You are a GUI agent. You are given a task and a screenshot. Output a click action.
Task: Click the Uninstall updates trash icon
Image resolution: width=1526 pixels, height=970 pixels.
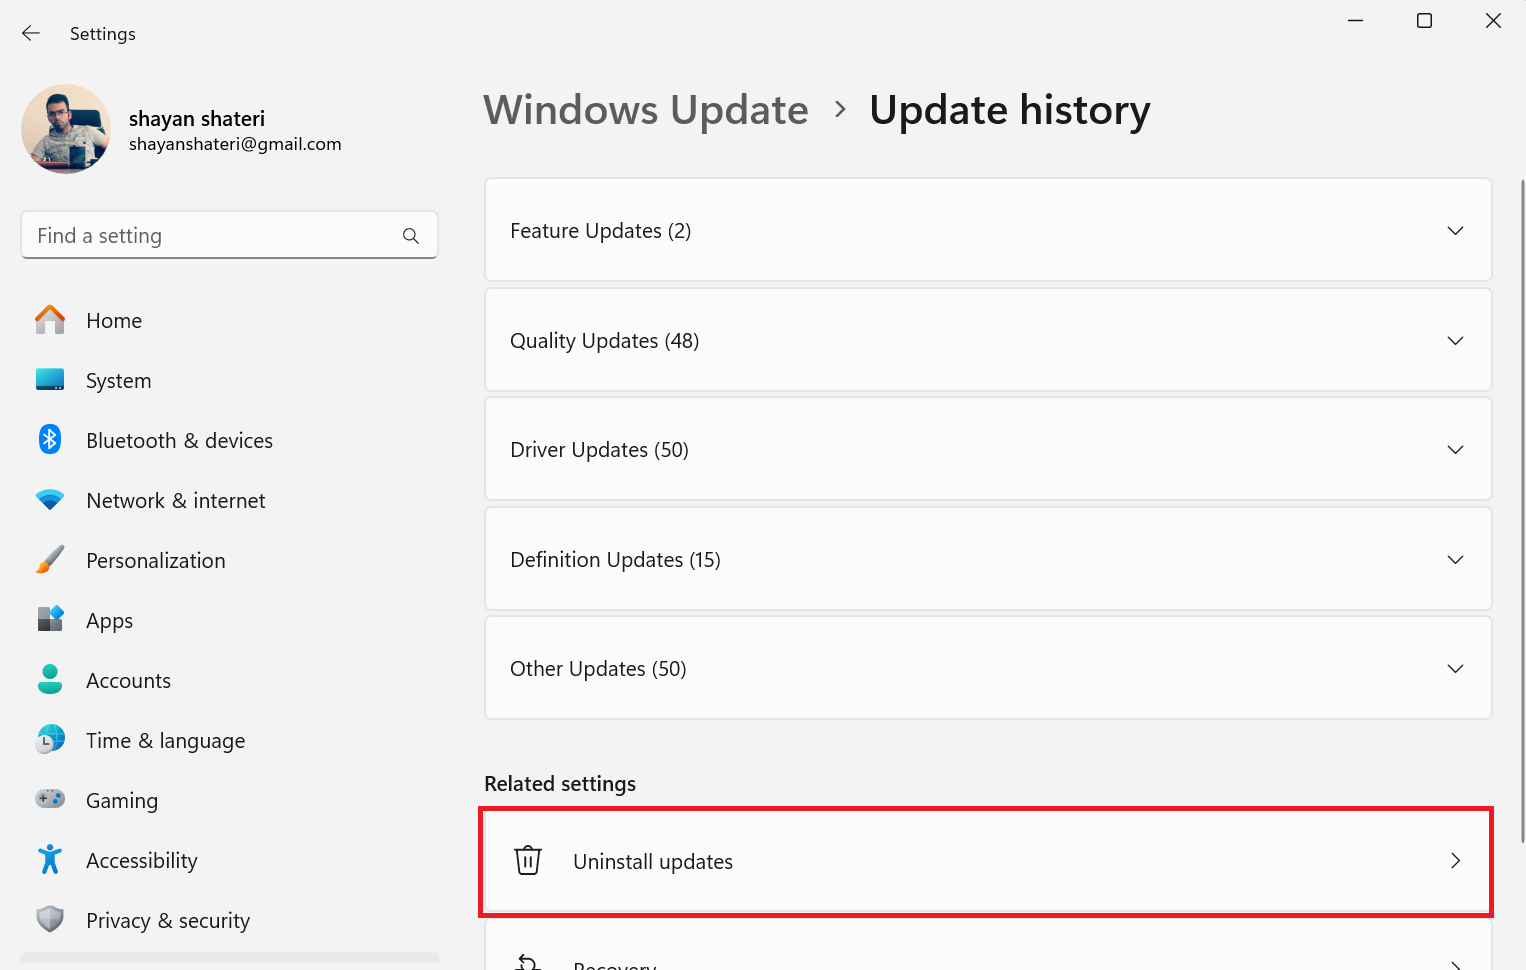[528, 860]
